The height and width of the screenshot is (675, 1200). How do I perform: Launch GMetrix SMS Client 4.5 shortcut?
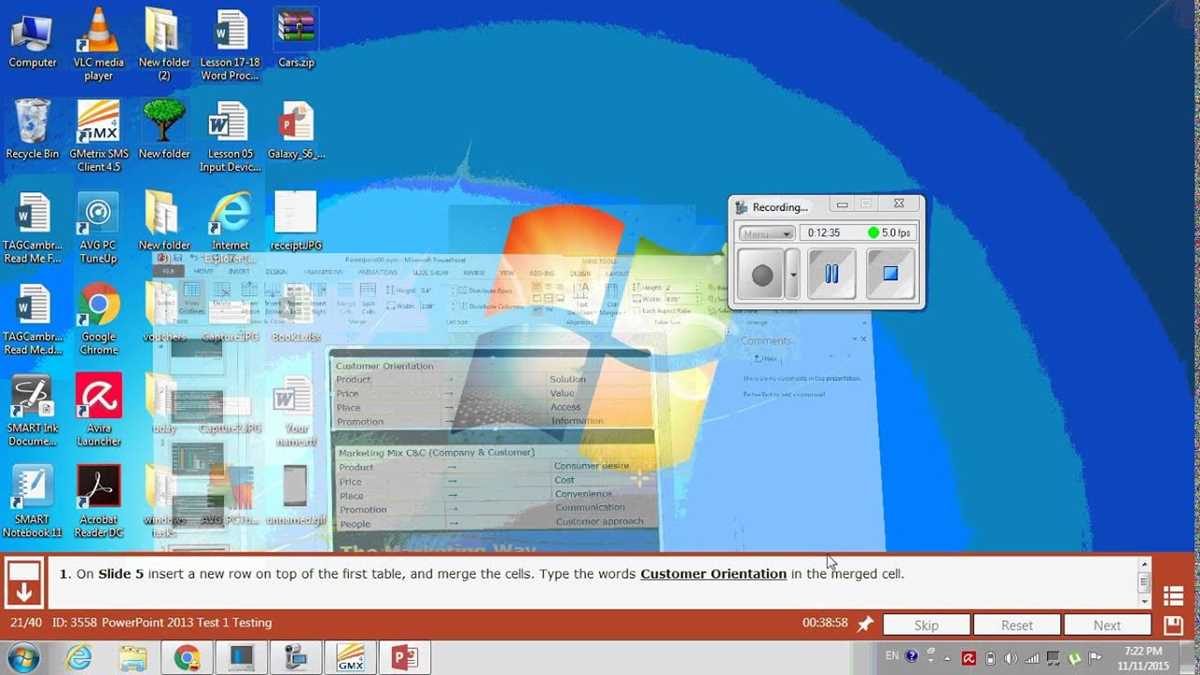[98, 136]
